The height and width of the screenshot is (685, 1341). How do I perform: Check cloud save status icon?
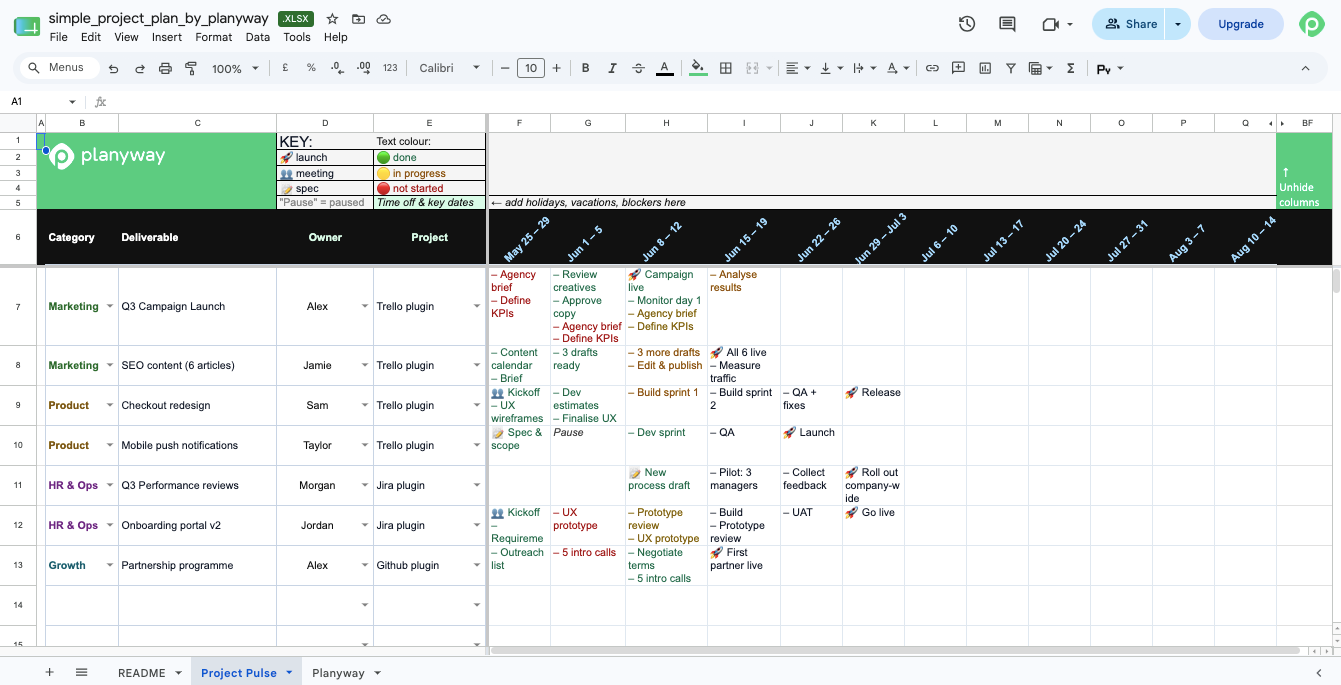pos(384,19)
